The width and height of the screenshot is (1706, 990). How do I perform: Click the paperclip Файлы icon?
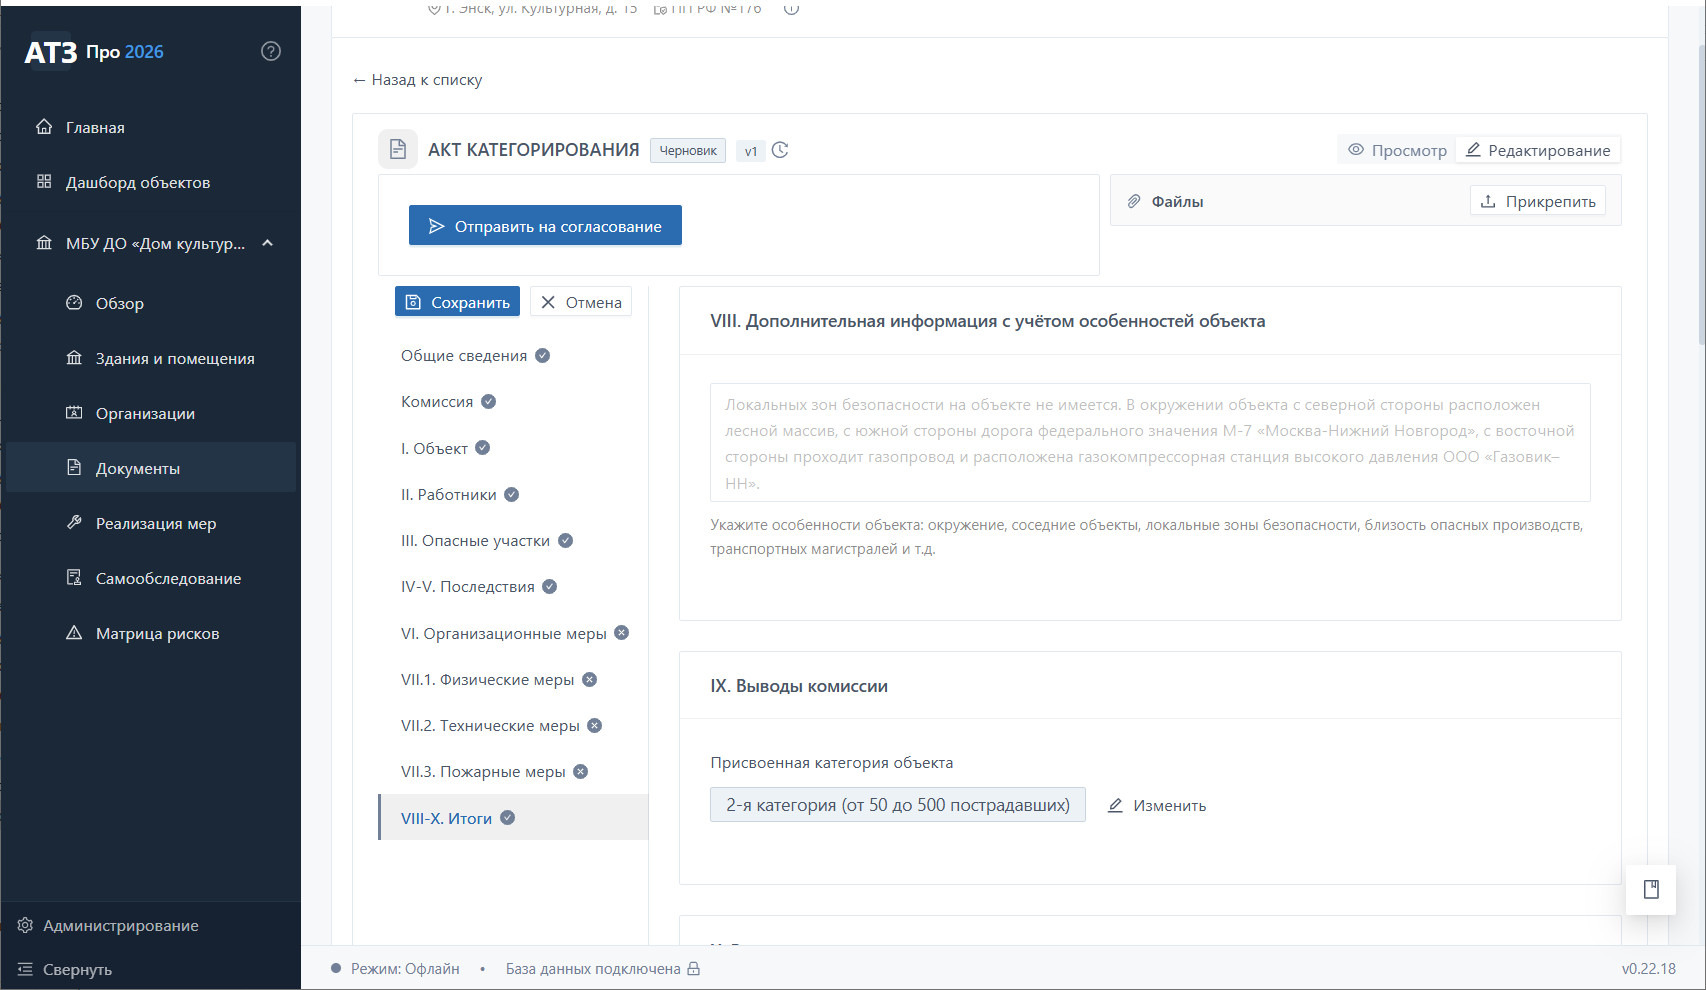tap(1134, 201)
